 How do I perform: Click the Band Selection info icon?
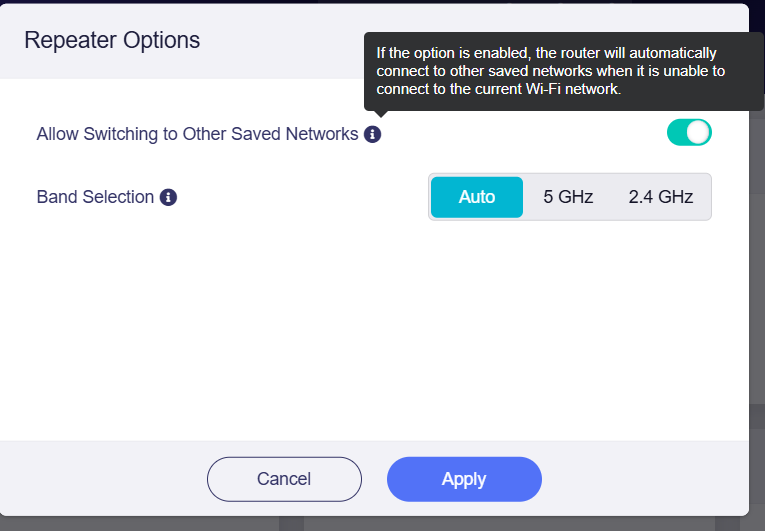coord(168,197)
